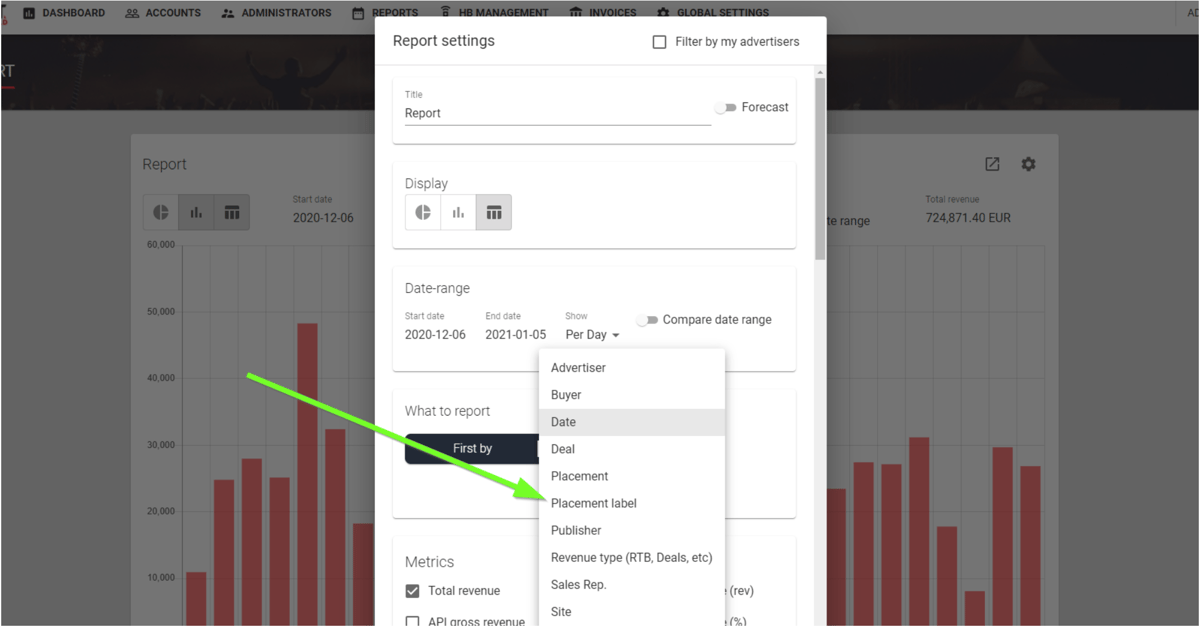The width and height of the screenshot is (1200, 627).
Task: Toggle the Forecast switch
Action: 725,108
